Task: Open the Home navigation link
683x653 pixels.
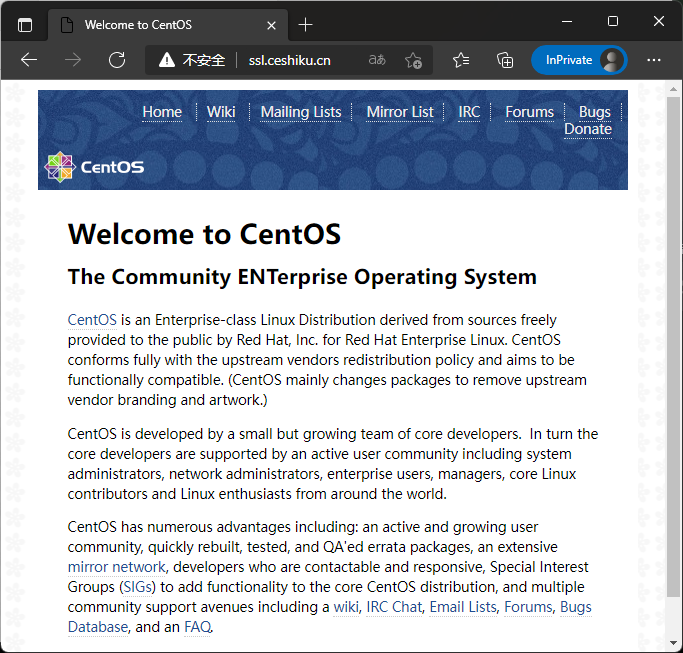Action: pos(162,112)
